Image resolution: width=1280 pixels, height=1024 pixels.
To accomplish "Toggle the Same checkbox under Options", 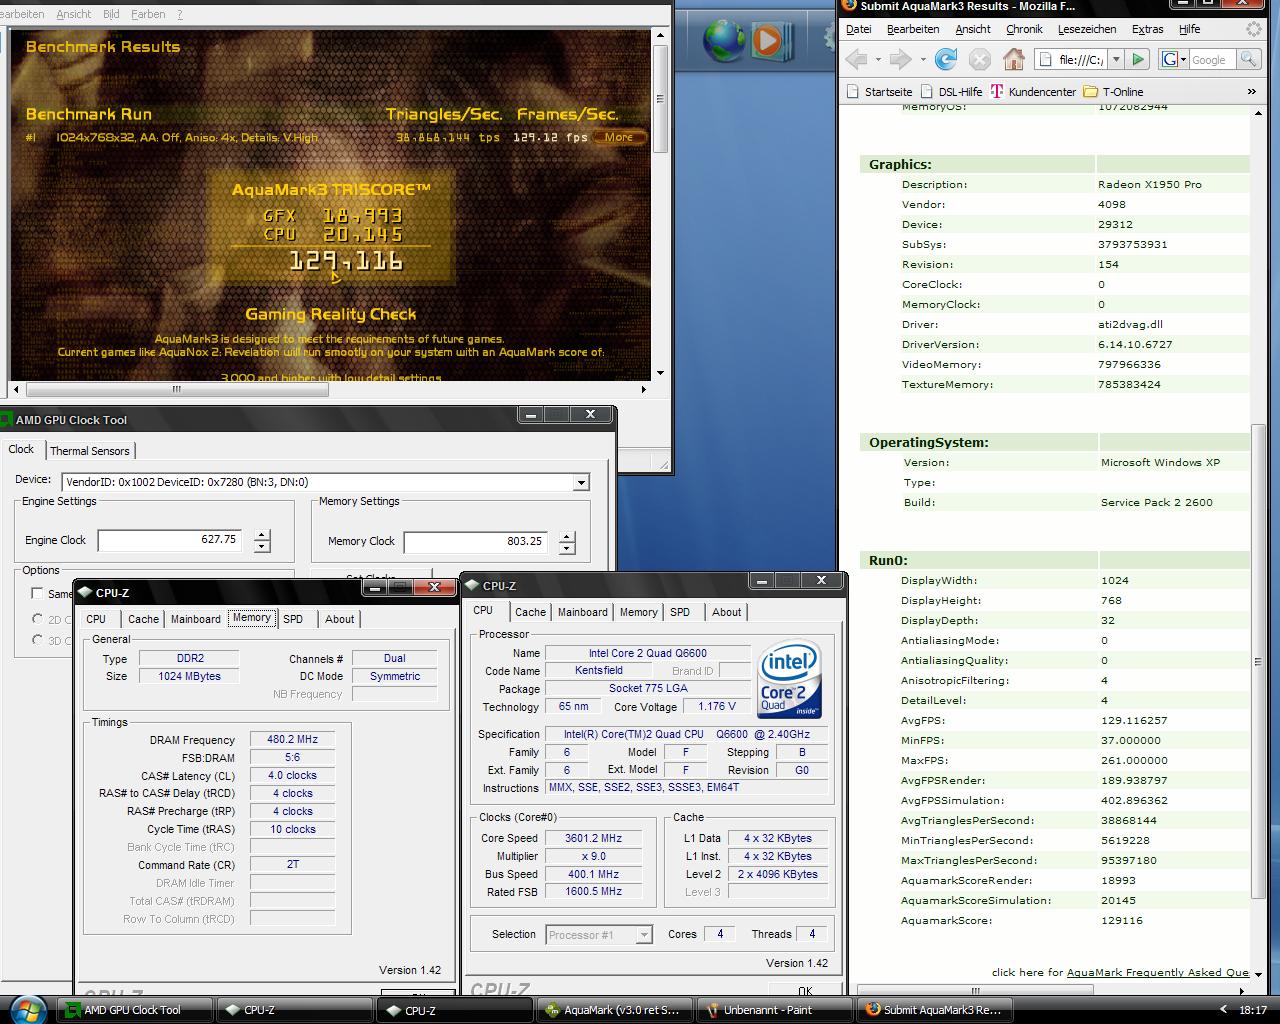I will pyautogui.click(x=37, y=594).
